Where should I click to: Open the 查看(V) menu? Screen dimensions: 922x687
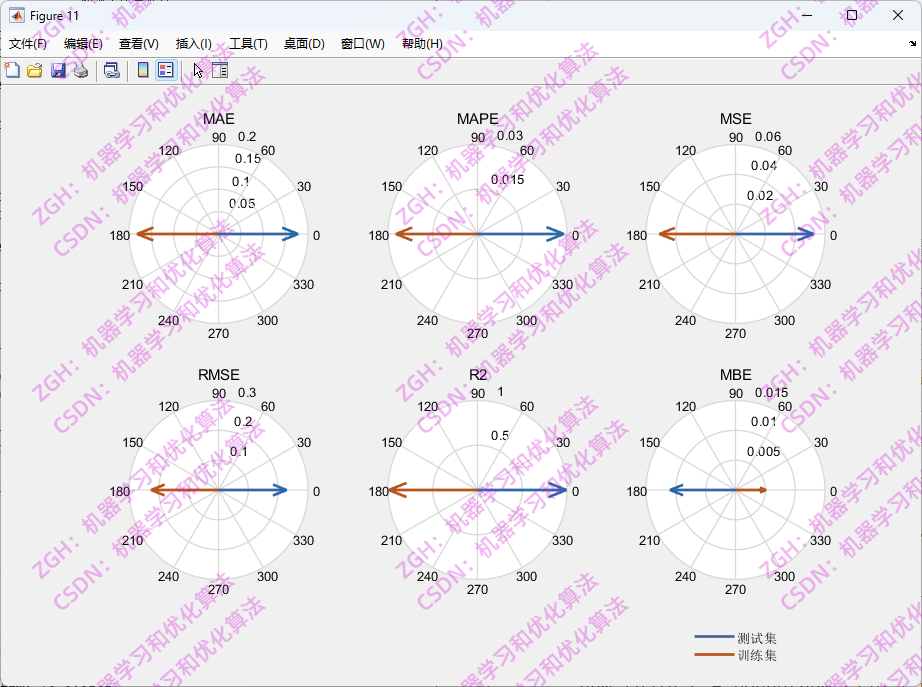point(138,44)
